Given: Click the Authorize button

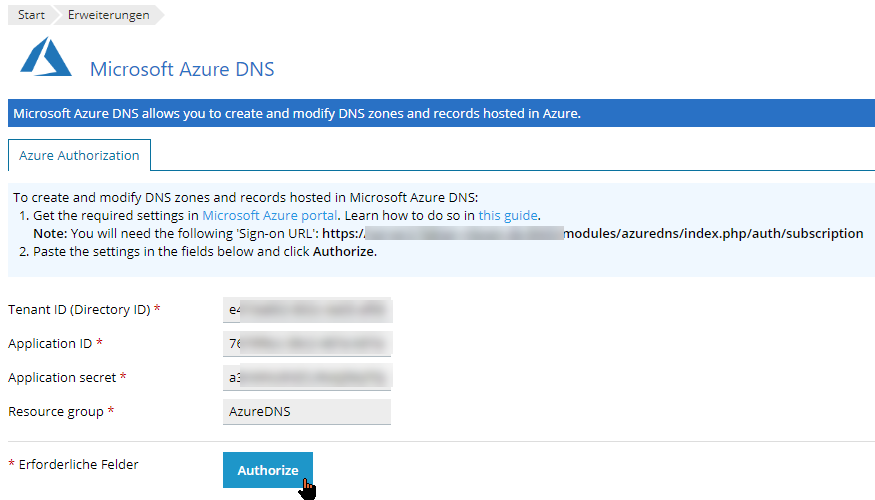Looking at the screenshot, I should tap(268, 470).
